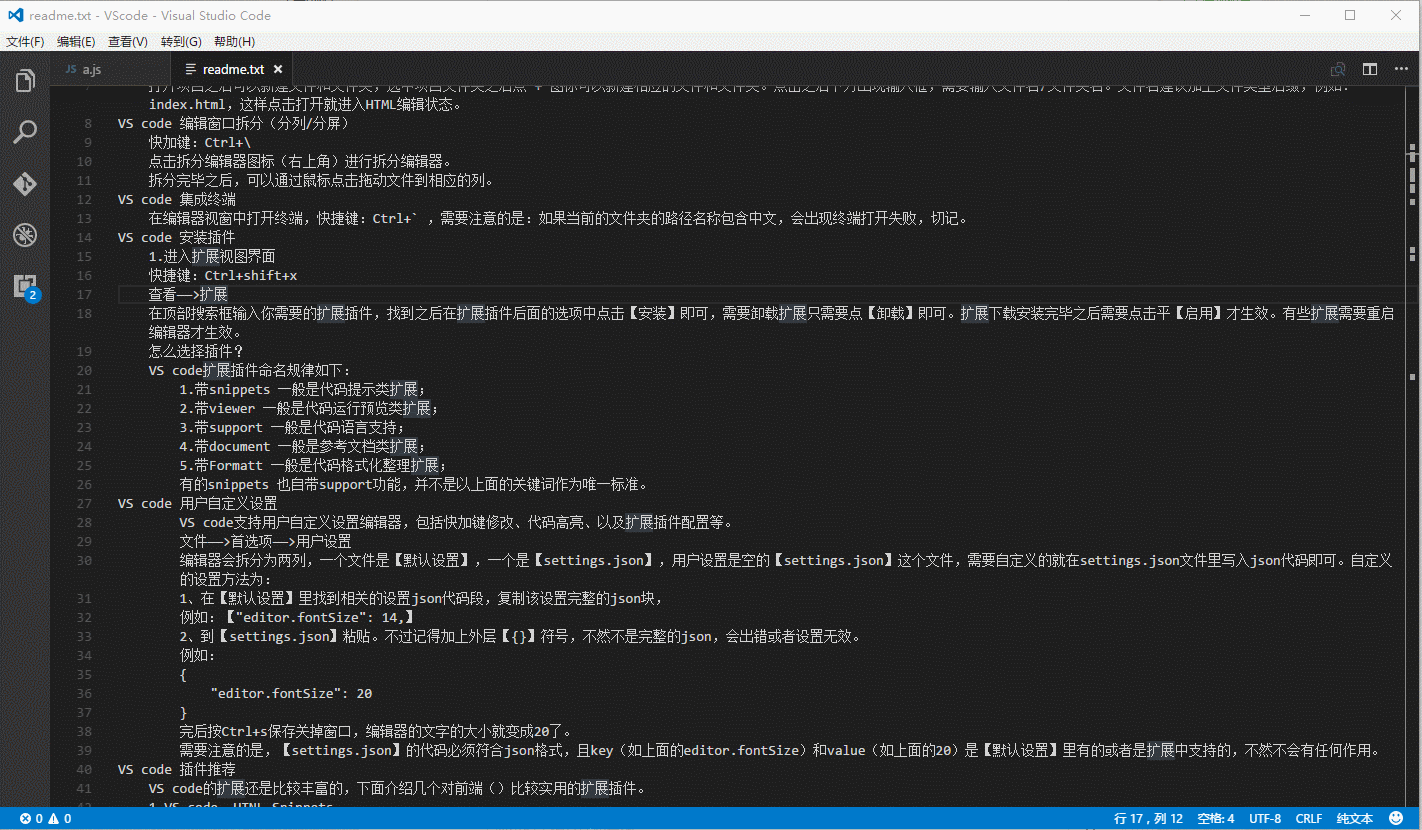
Task: Click line number 27 in the gutter
Action: [84, 503]
